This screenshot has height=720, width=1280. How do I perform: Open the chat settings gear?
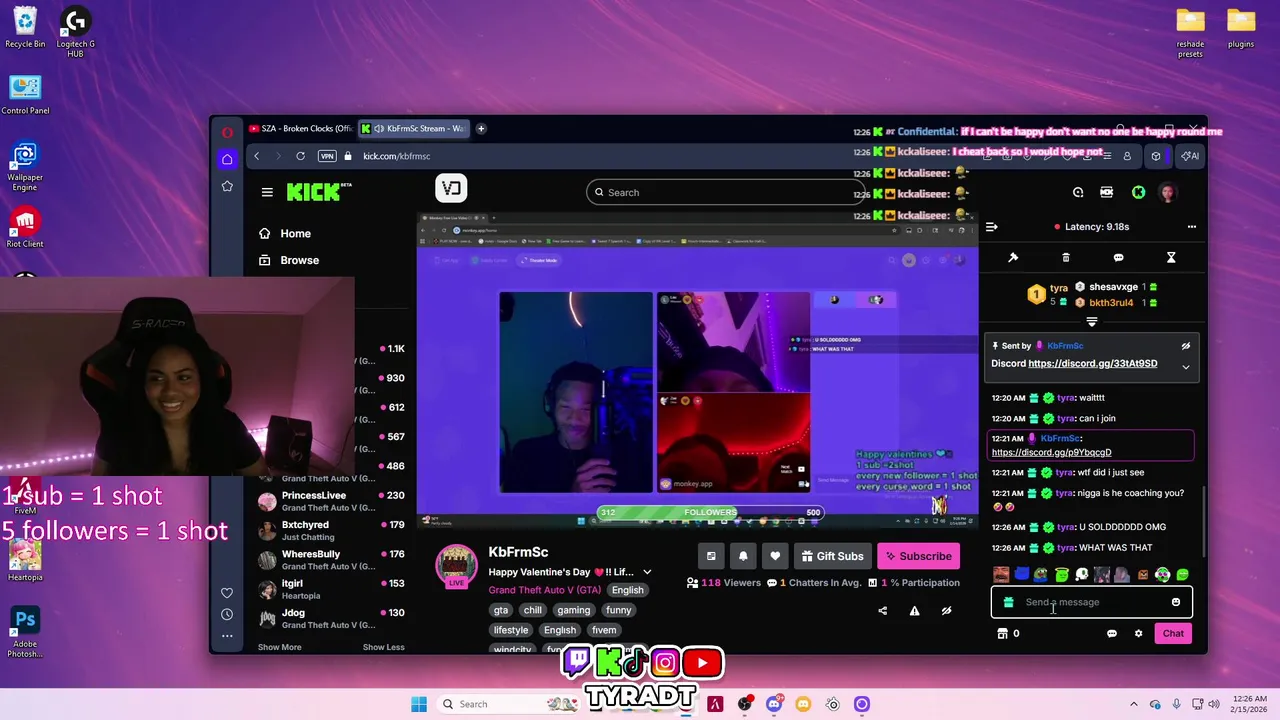pyautogui.click(x=1138, y=633)
